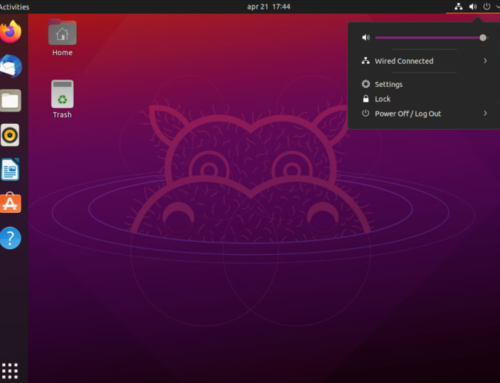Select Wired Connected menu entry

pyautogui.click(x=424, y=61)
